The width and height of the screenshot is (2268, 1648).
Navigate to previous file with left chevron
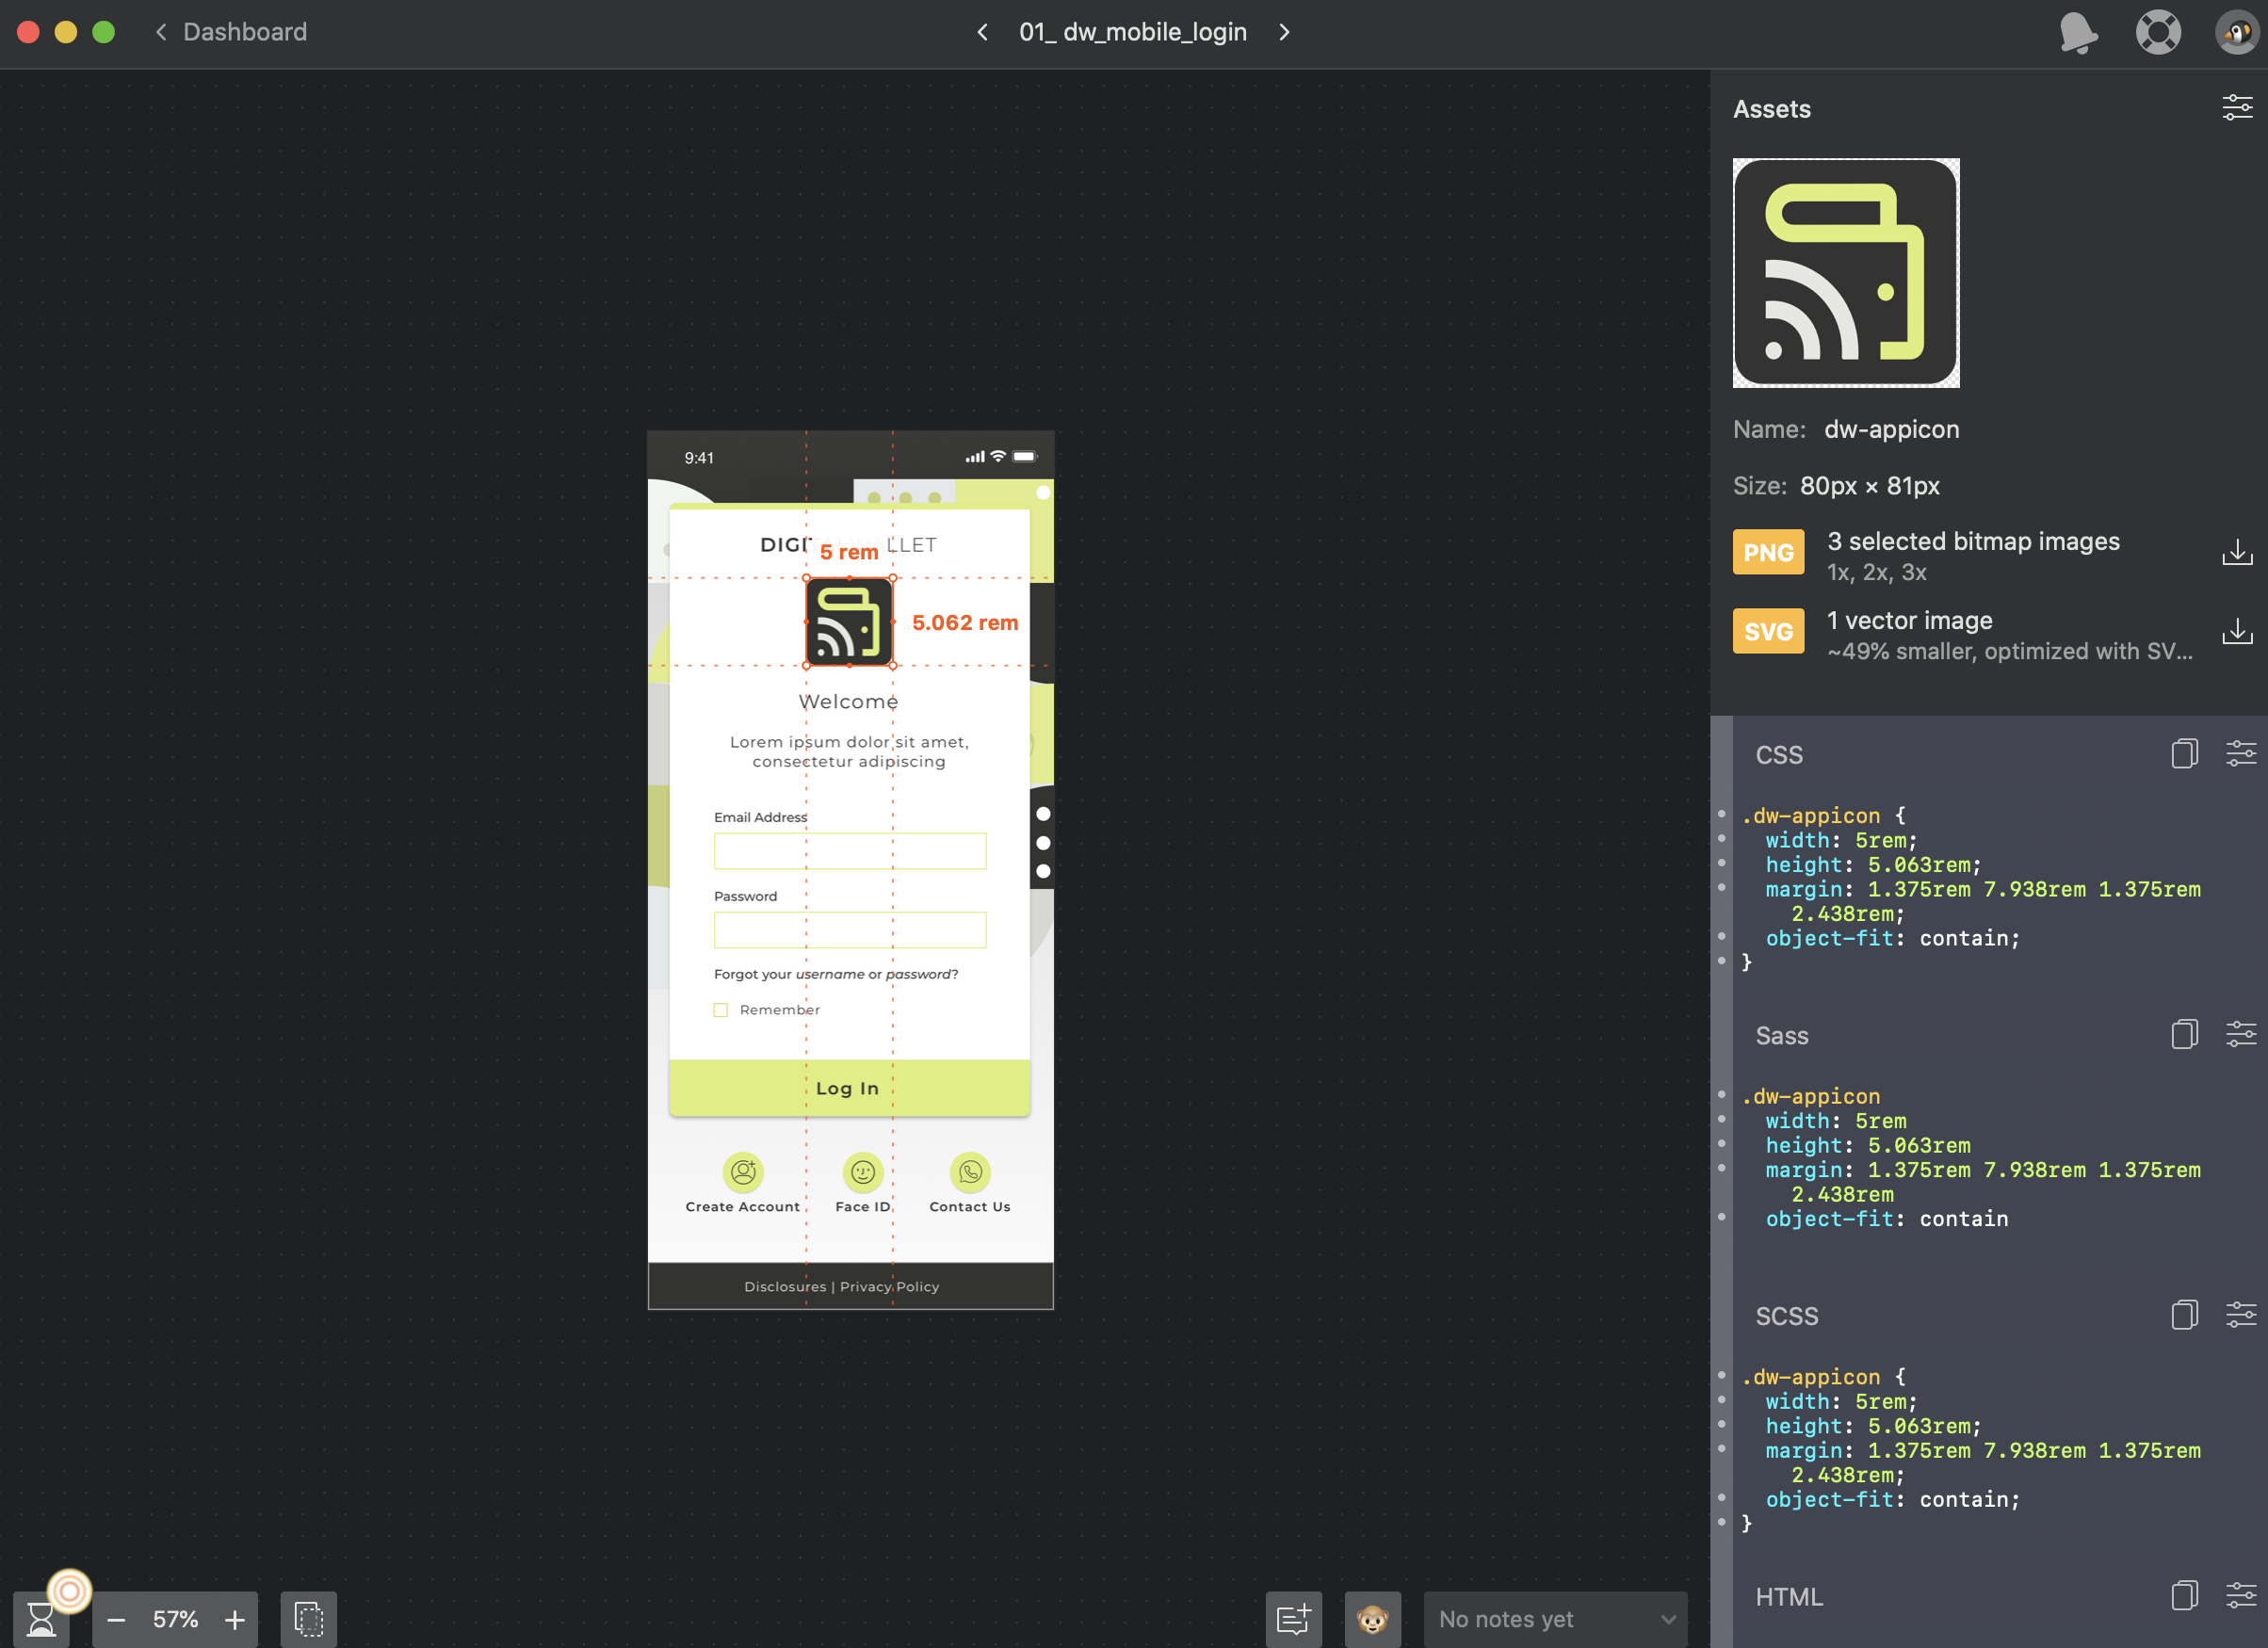point(980,32)
